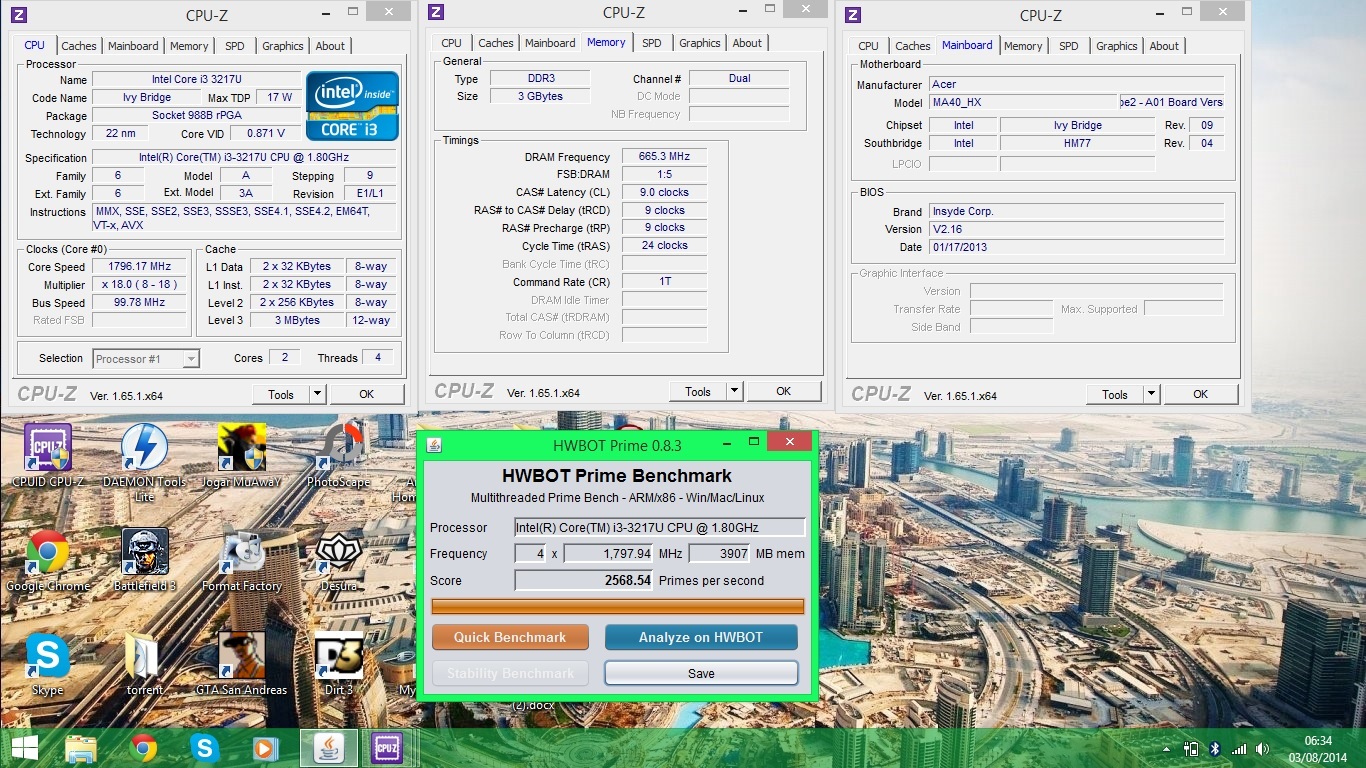Click the Acer manufacturer field
The image size is (1366, 768).
(1076, 84)
